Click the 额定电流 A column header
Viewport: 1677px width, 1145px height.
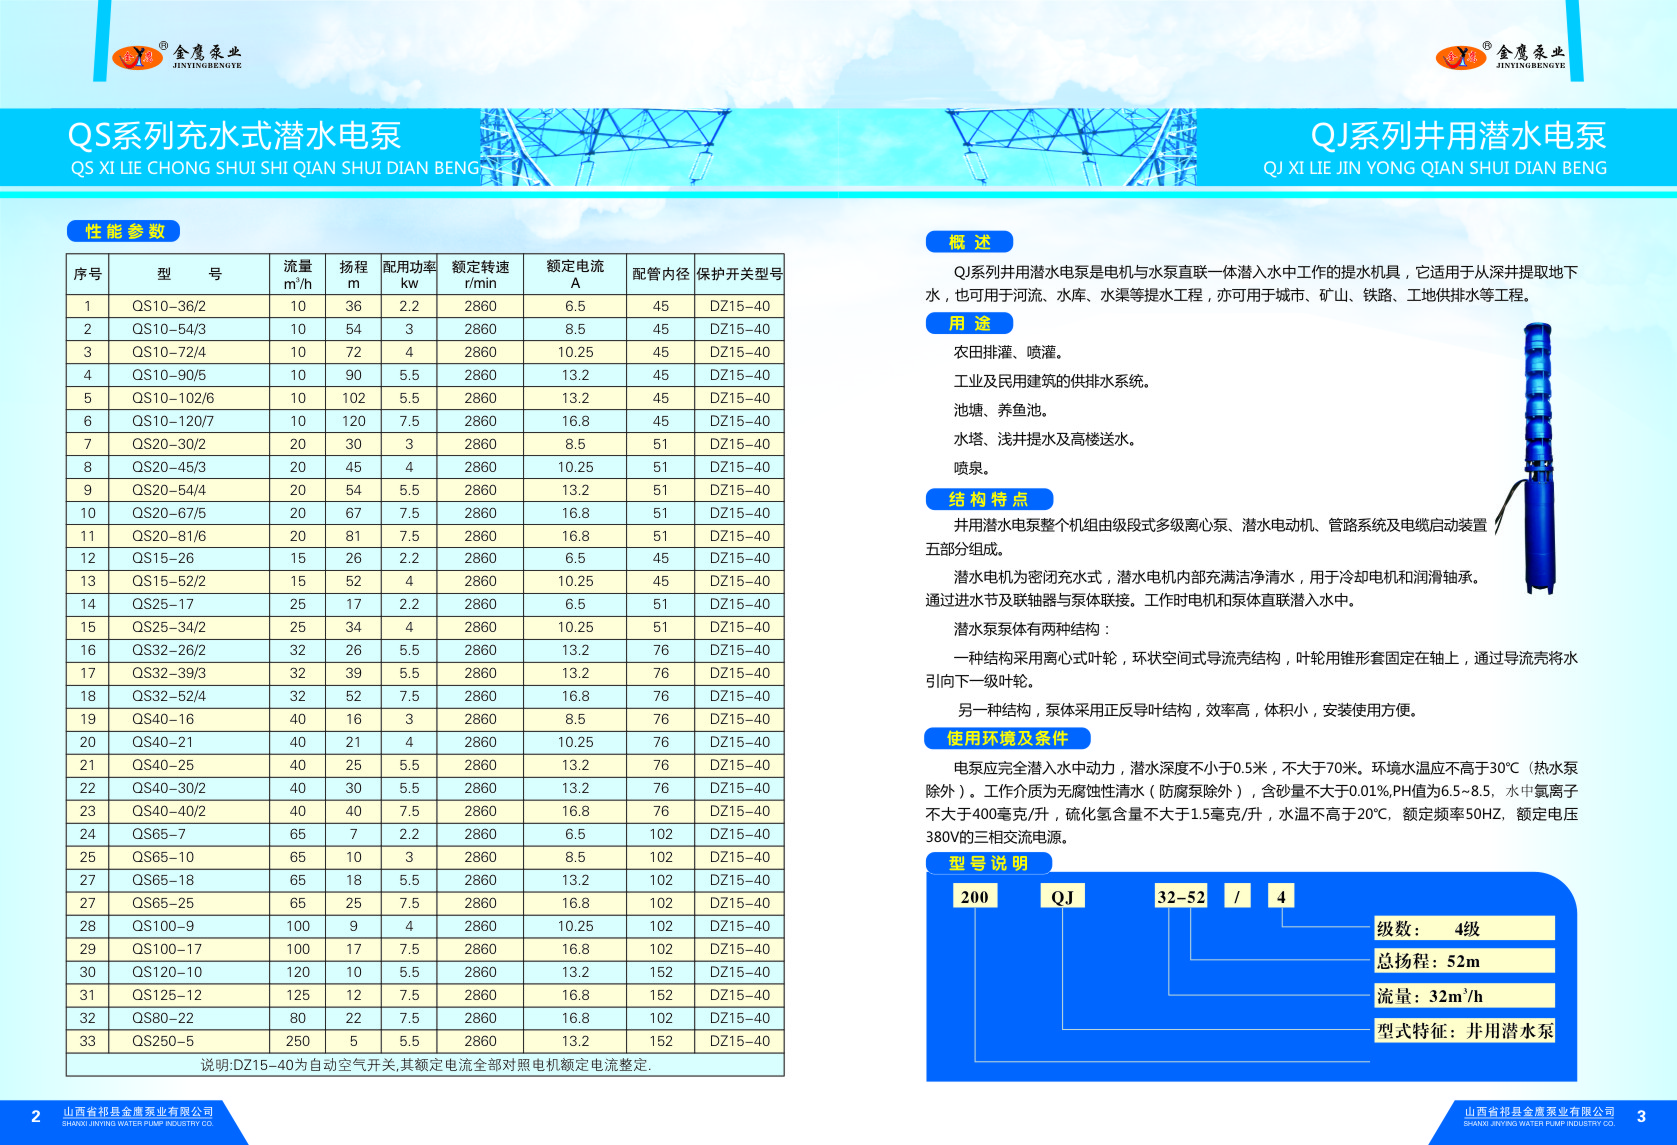pyautogui.click(x=575, y=274)
